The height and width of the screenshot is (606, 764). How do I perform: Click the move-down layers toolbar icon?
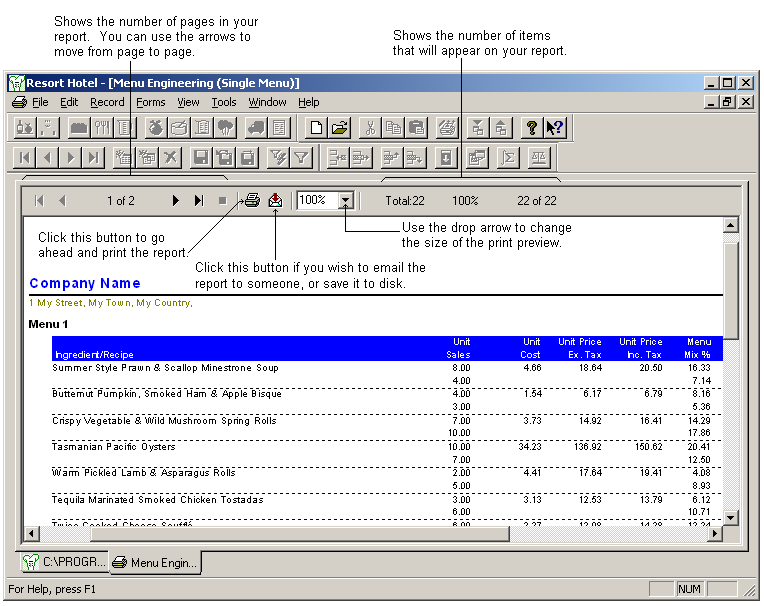(x=478, y=128)
